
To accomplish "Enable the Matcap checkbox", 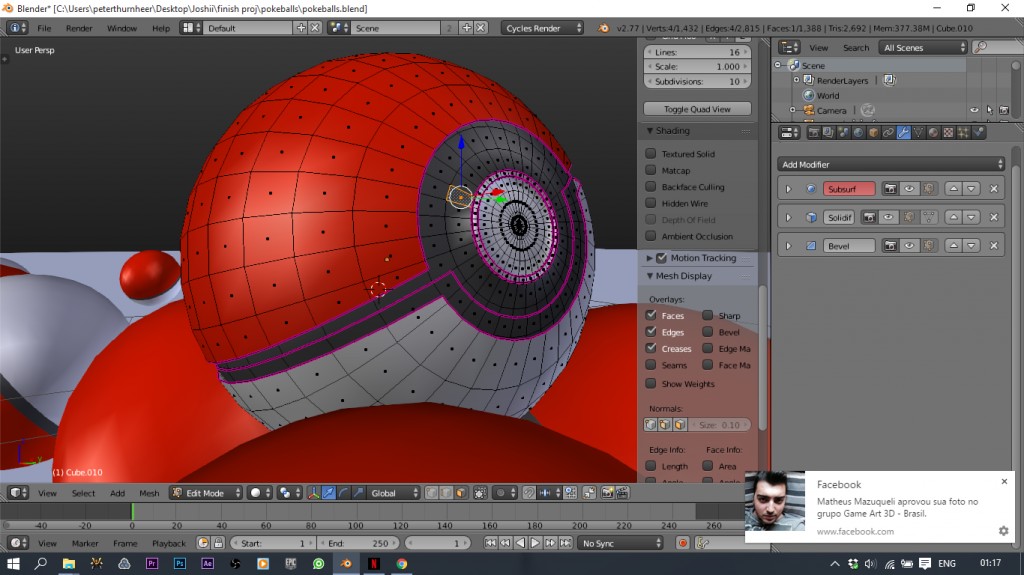I will click(651, 170).
